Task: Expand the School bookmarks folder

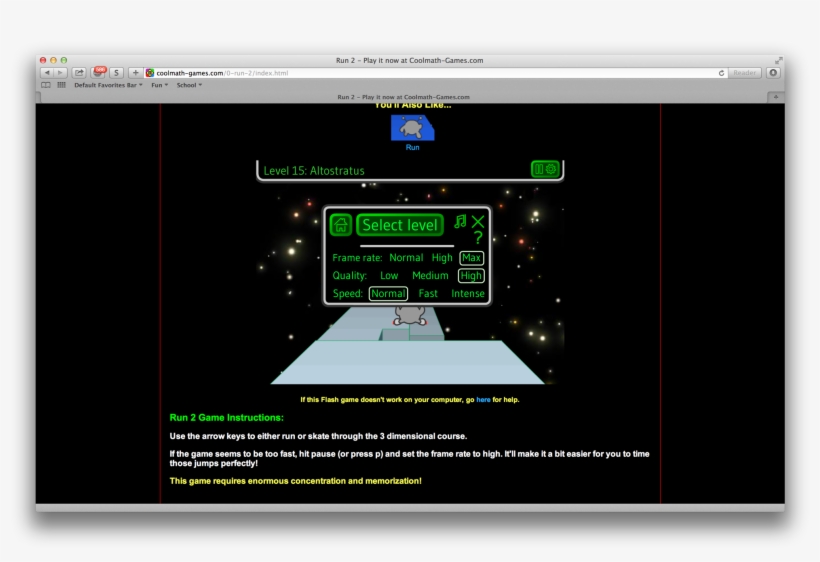Action: tap(189, 85)
